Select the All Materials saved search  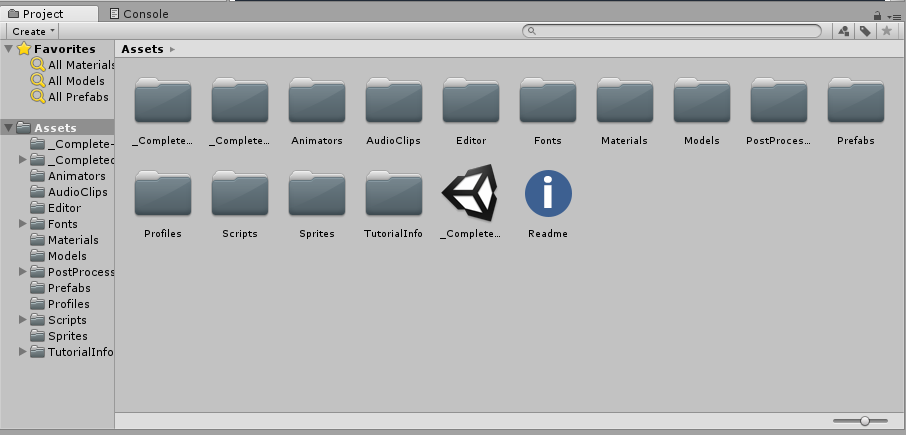tap(73, 65)
